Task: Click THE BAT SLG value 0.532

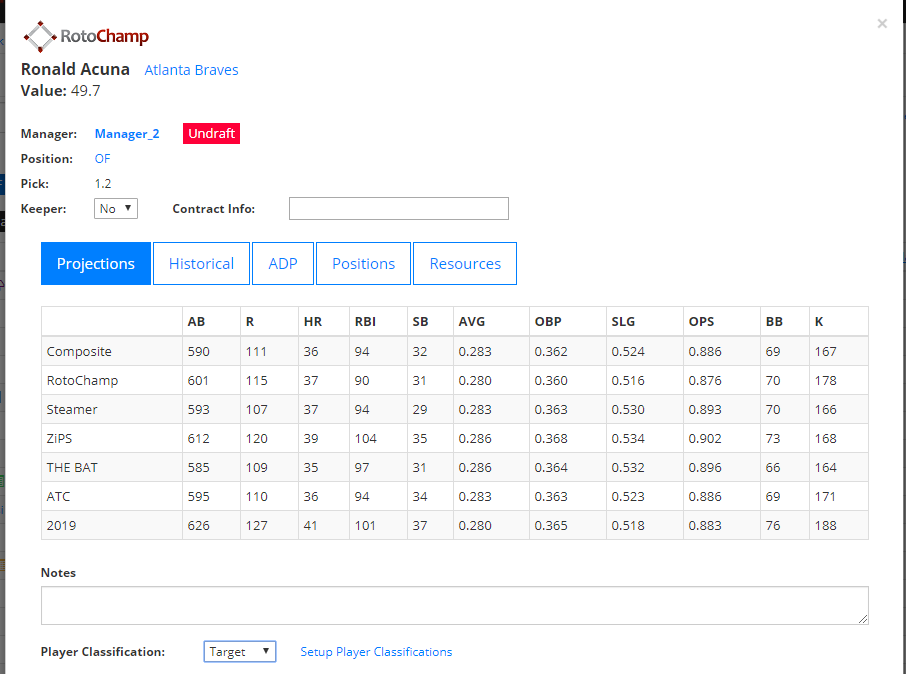Action: 627,467
